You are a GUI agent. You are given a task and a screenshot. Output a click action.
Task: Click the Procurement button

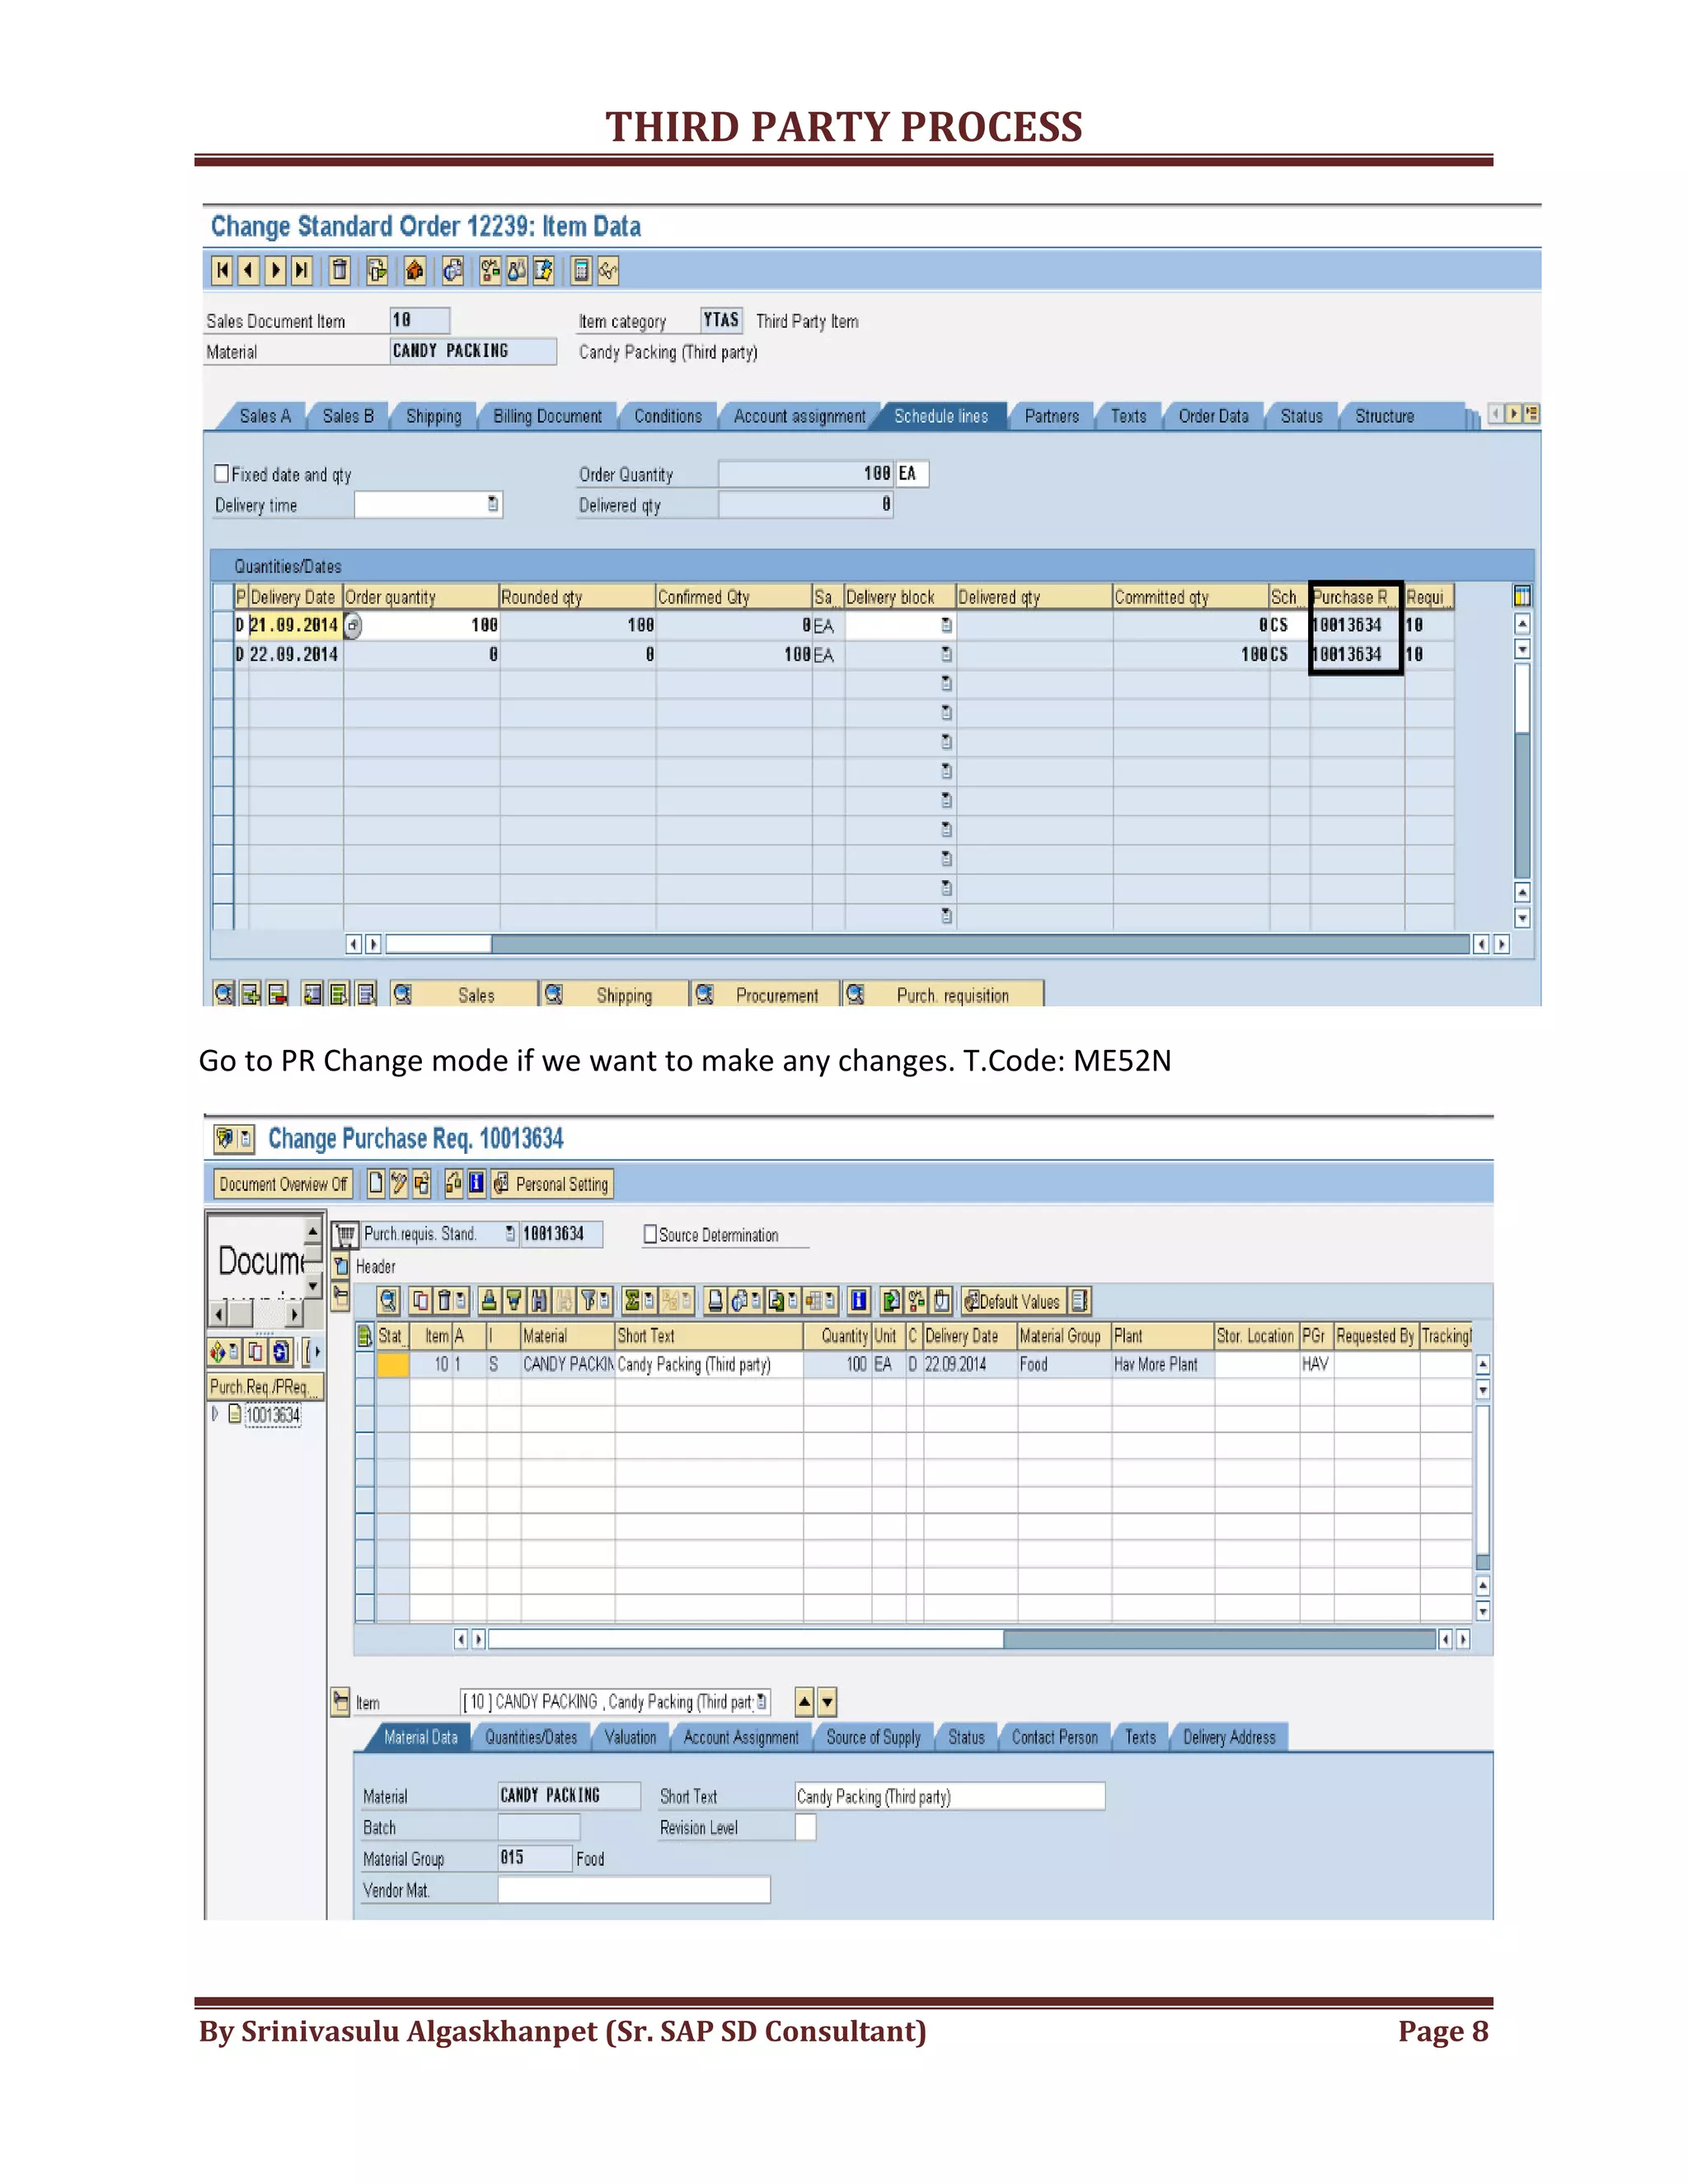(x=764, y=994)
